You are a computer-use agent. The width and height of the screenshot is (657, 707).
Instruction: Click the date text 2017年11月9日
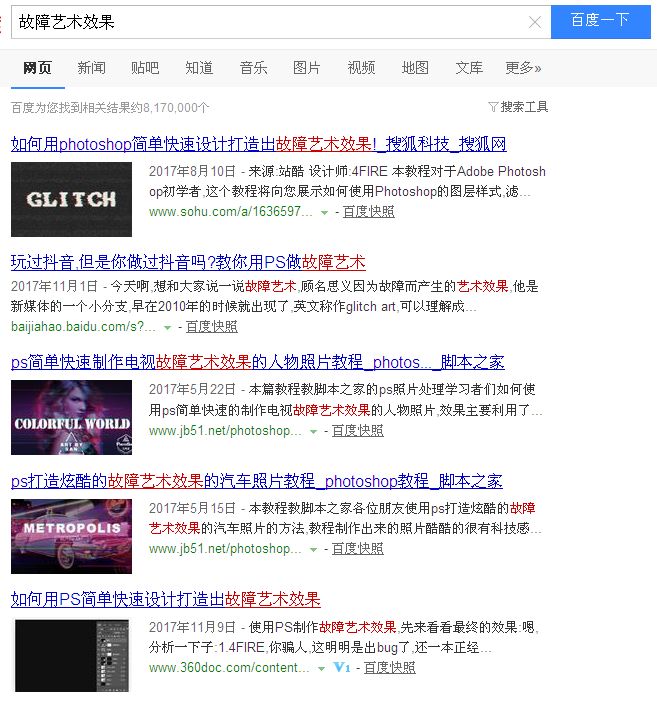[193, 627]
